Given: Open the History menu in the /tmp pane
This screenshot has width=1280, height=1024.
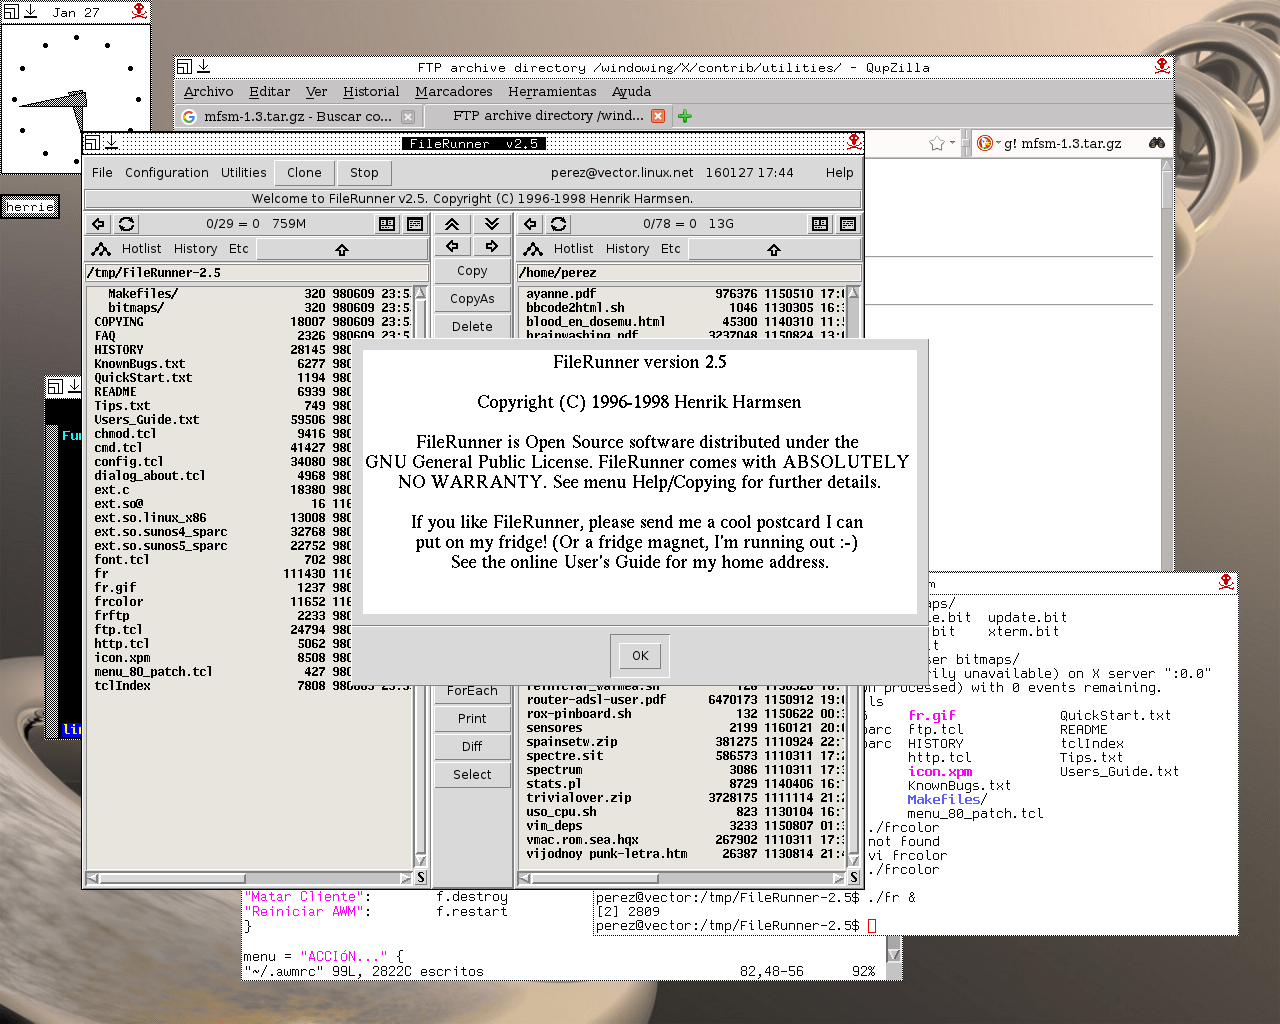Looking at the screenshot, I should [x=195, y=249].
